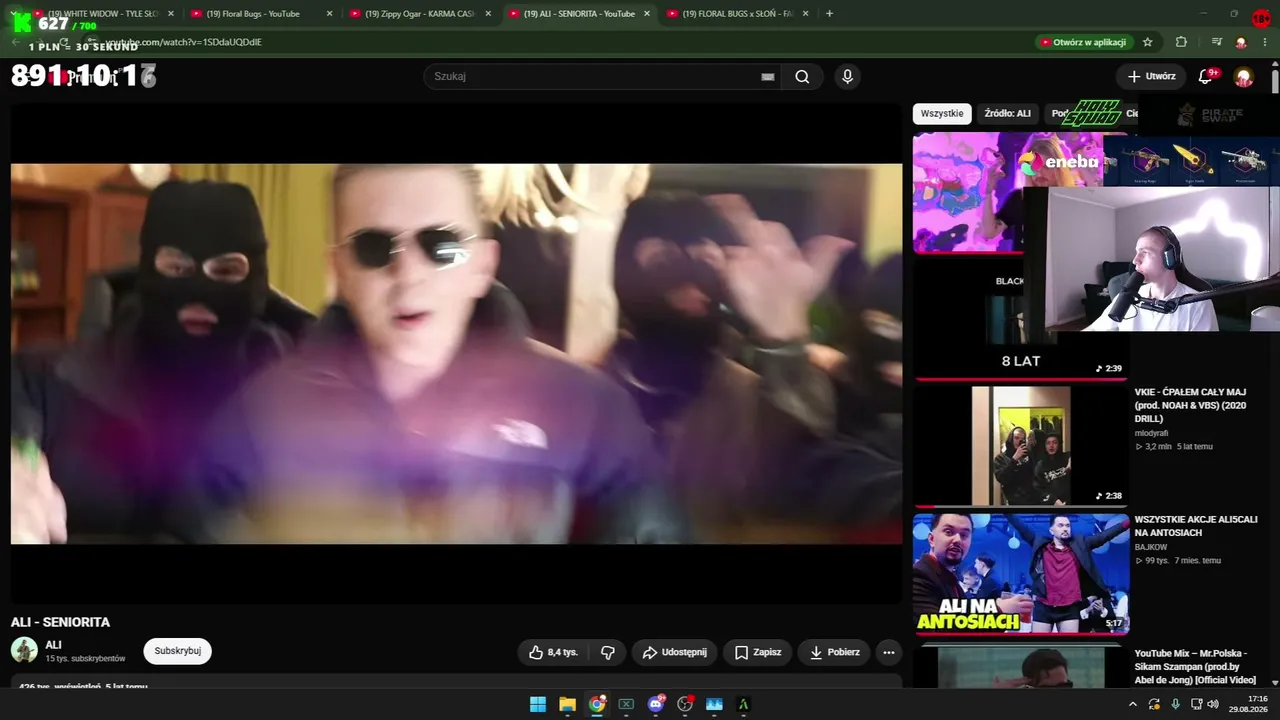Click Otwórz w aplikacji button
The width and height of the screenshot is (1280, 720).
pyautogui.click(x=1084, y=42)
